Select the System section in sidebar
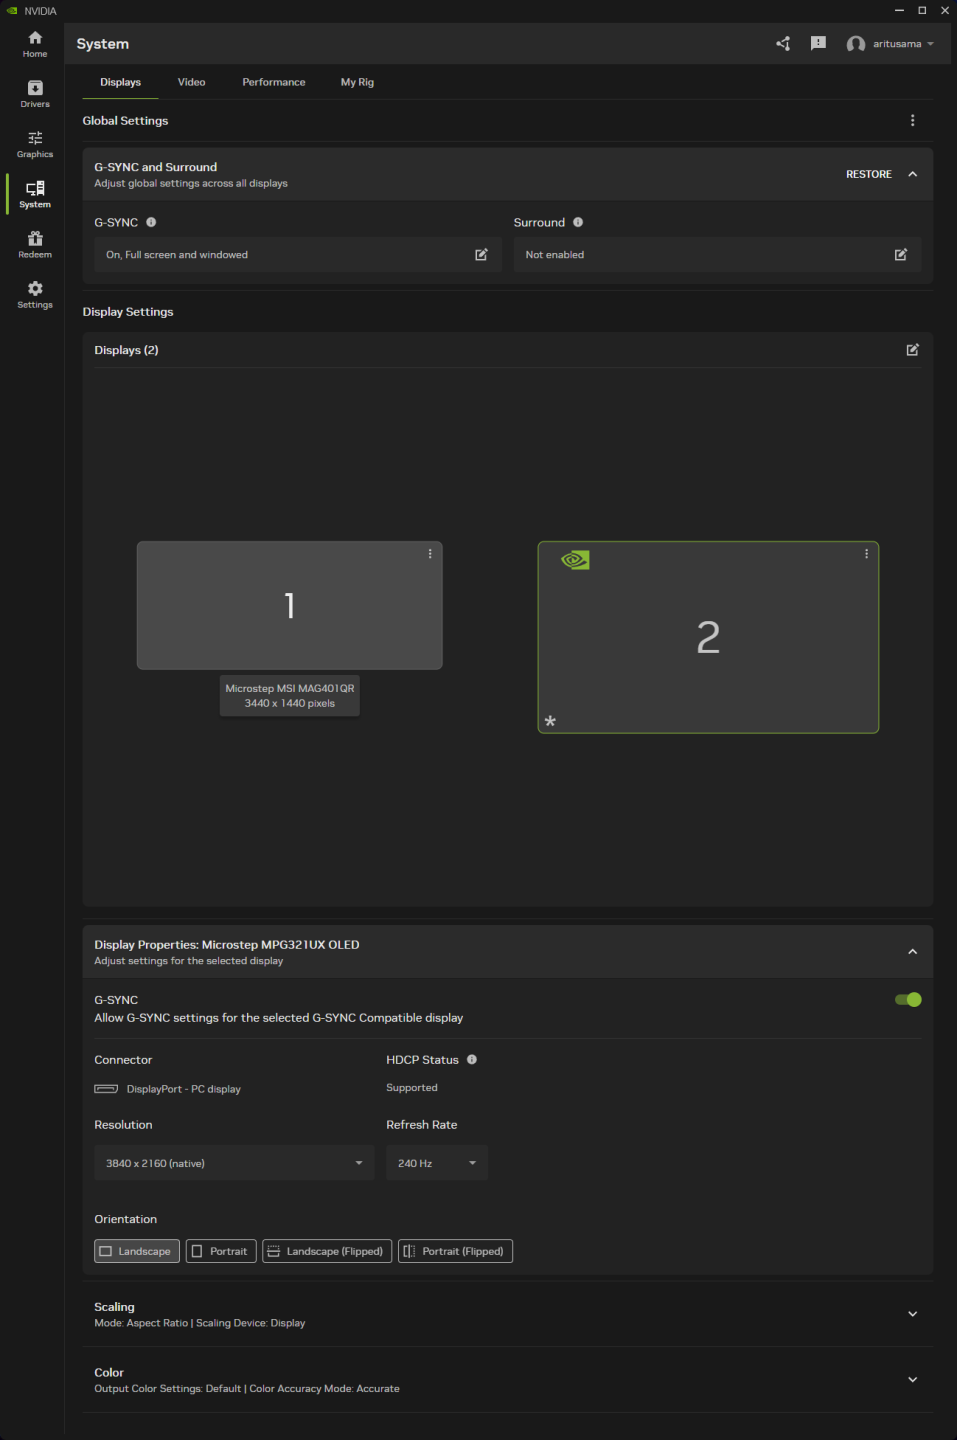Screen dimensions: 957x1440 [x=35, y=194]
